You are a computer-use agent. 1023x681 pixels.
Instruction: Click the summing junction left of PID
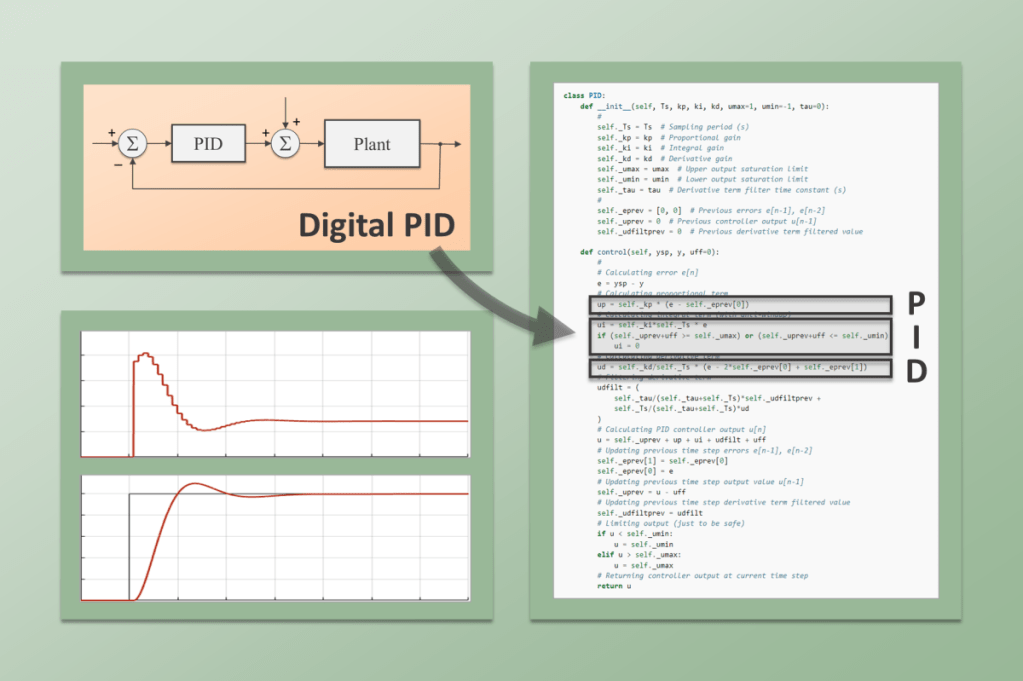132,144
